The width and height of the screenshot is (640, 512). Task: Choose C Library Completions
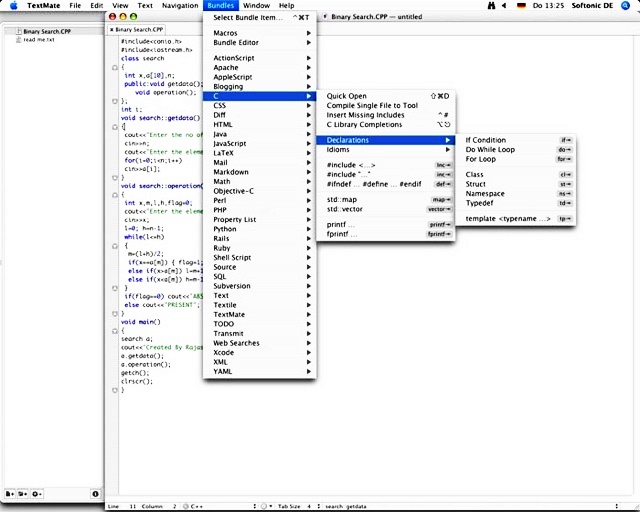pyautogui.click(x=386, y=125)
